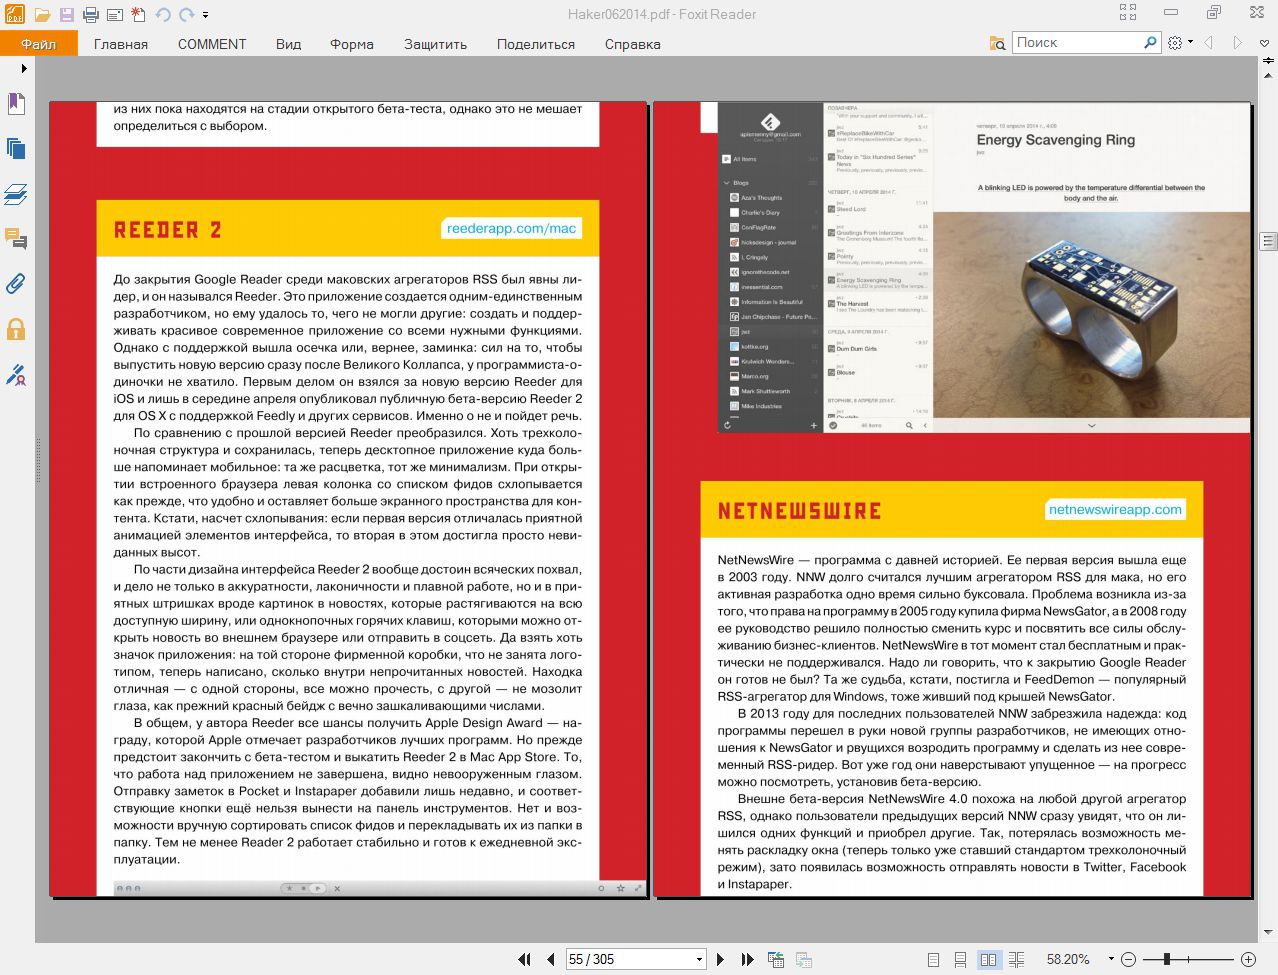Select continuous facing page layout
1278x975 pixels.
pos(1016,960)
